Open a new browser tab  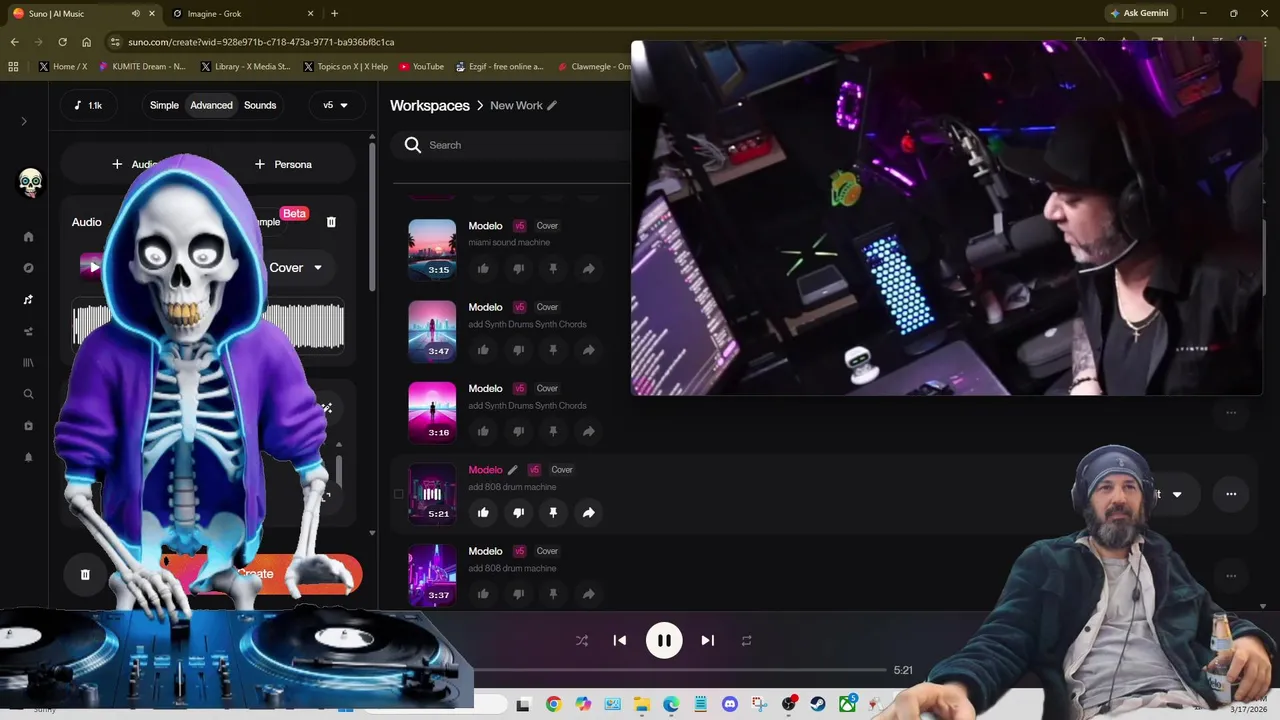click(x=334, y=14)
